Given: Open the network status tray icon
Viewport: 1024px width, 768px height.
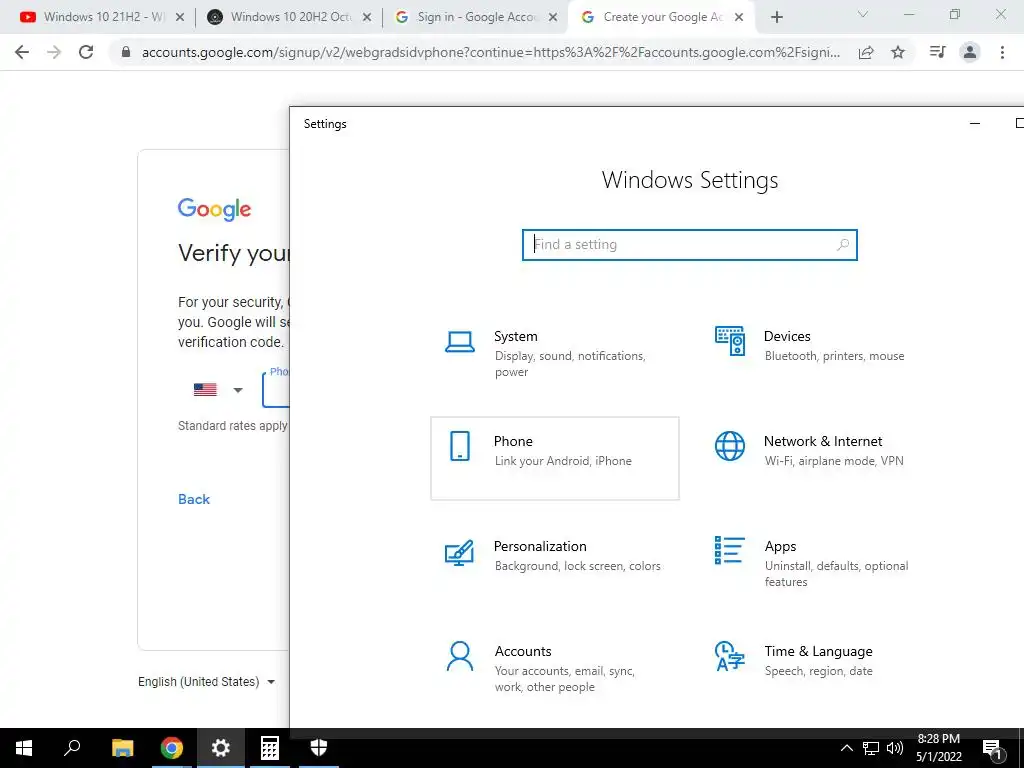Looking at the screenshot, I should tap(871, 748).
